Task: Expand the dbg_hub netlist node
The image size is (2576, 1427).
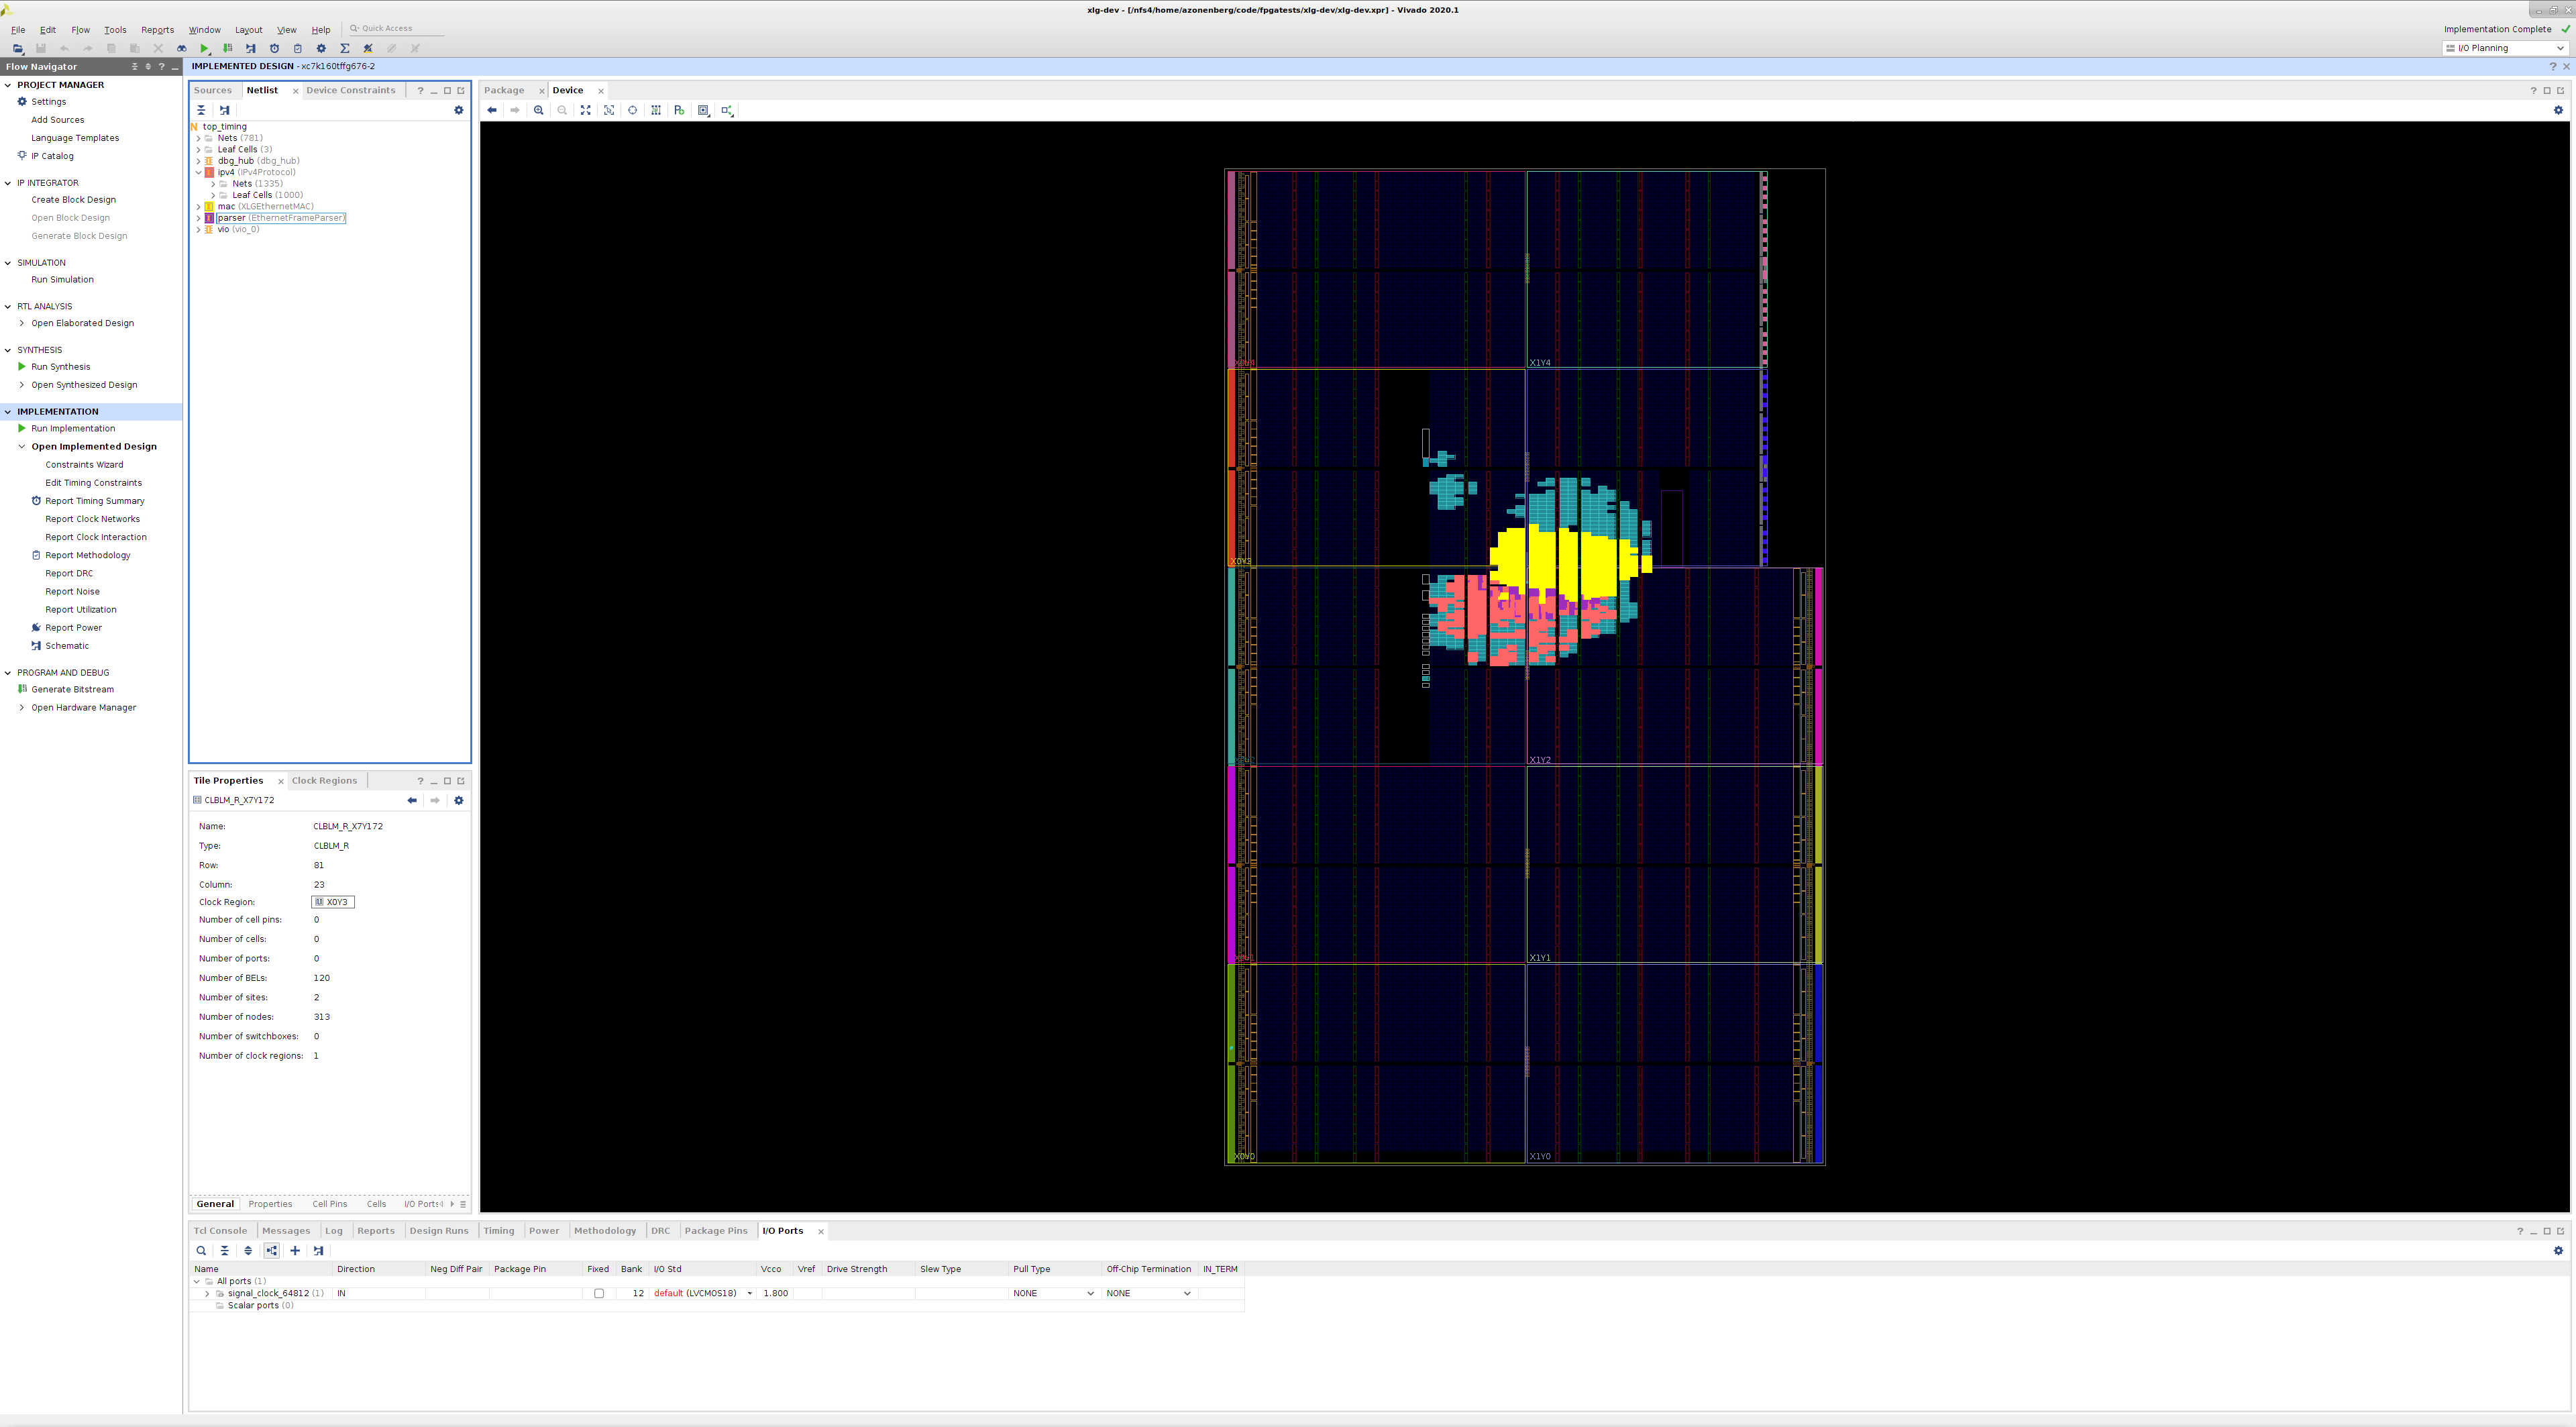Action: coord(198,161)
